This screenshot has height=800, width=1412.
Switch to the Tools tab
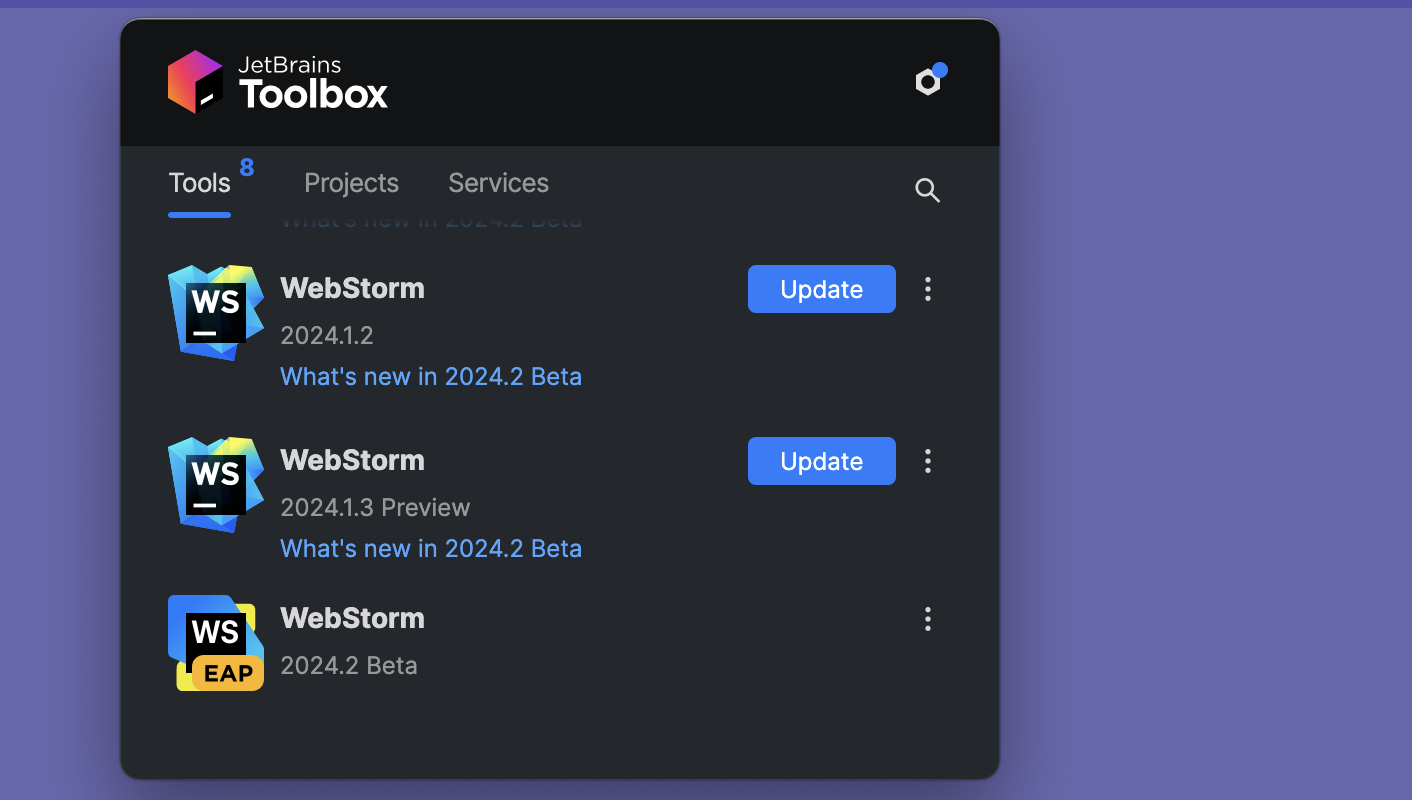[200, 183]
